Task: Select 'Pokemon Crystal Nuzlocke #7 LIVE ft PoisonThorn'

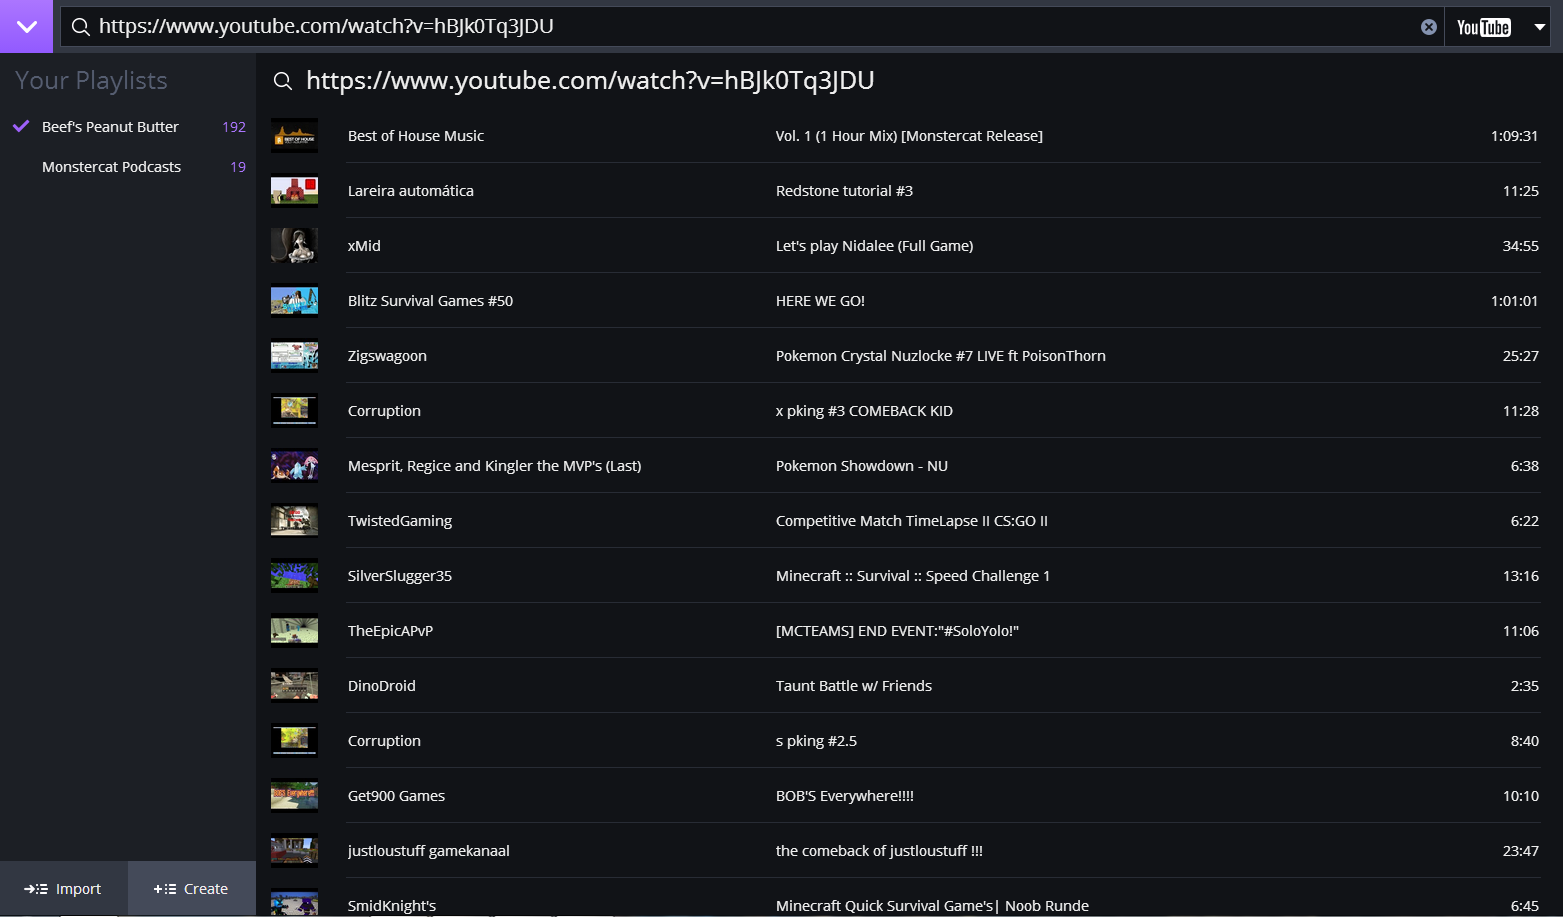Action: tap(941, 356)
